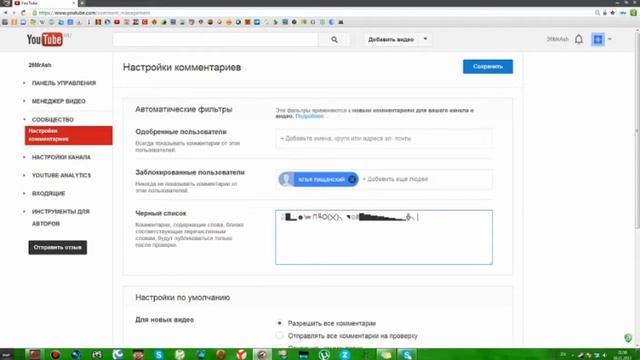
Task: Click the search magnifier button
Action: click(334, 40)
